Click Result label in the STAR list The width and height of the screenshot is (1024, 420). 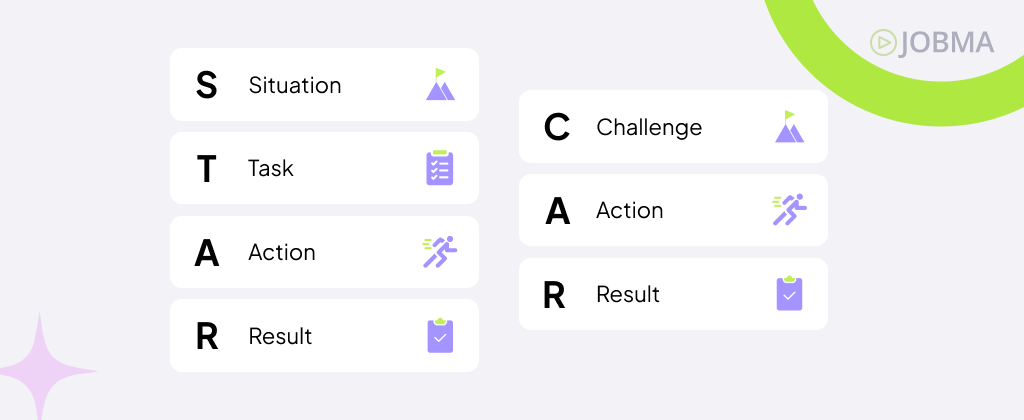tap(280, 336)
